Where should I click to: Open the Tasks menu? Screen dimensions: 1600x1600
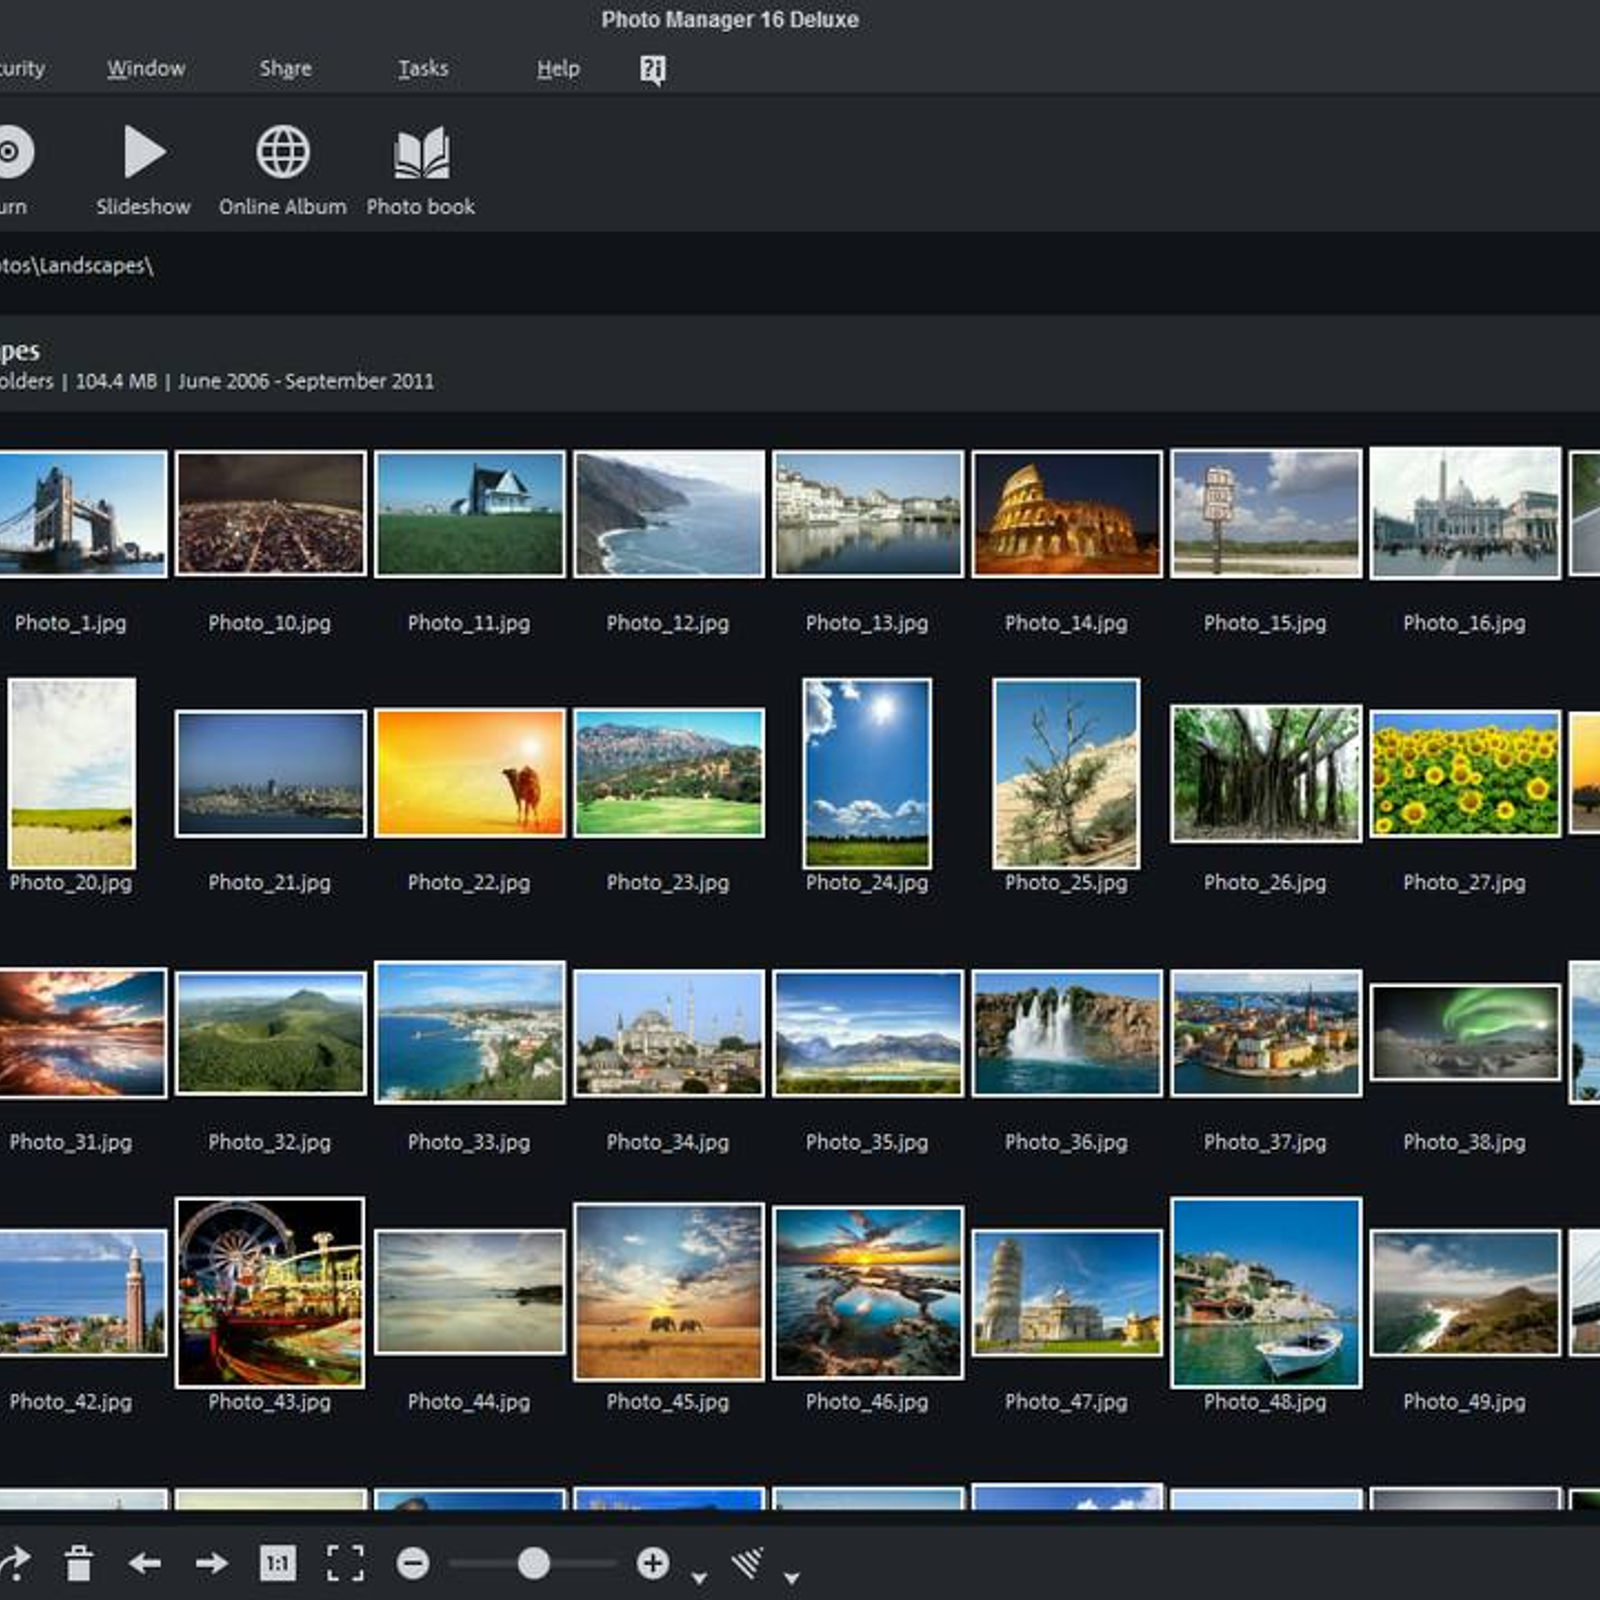click(x=423, y=69)
